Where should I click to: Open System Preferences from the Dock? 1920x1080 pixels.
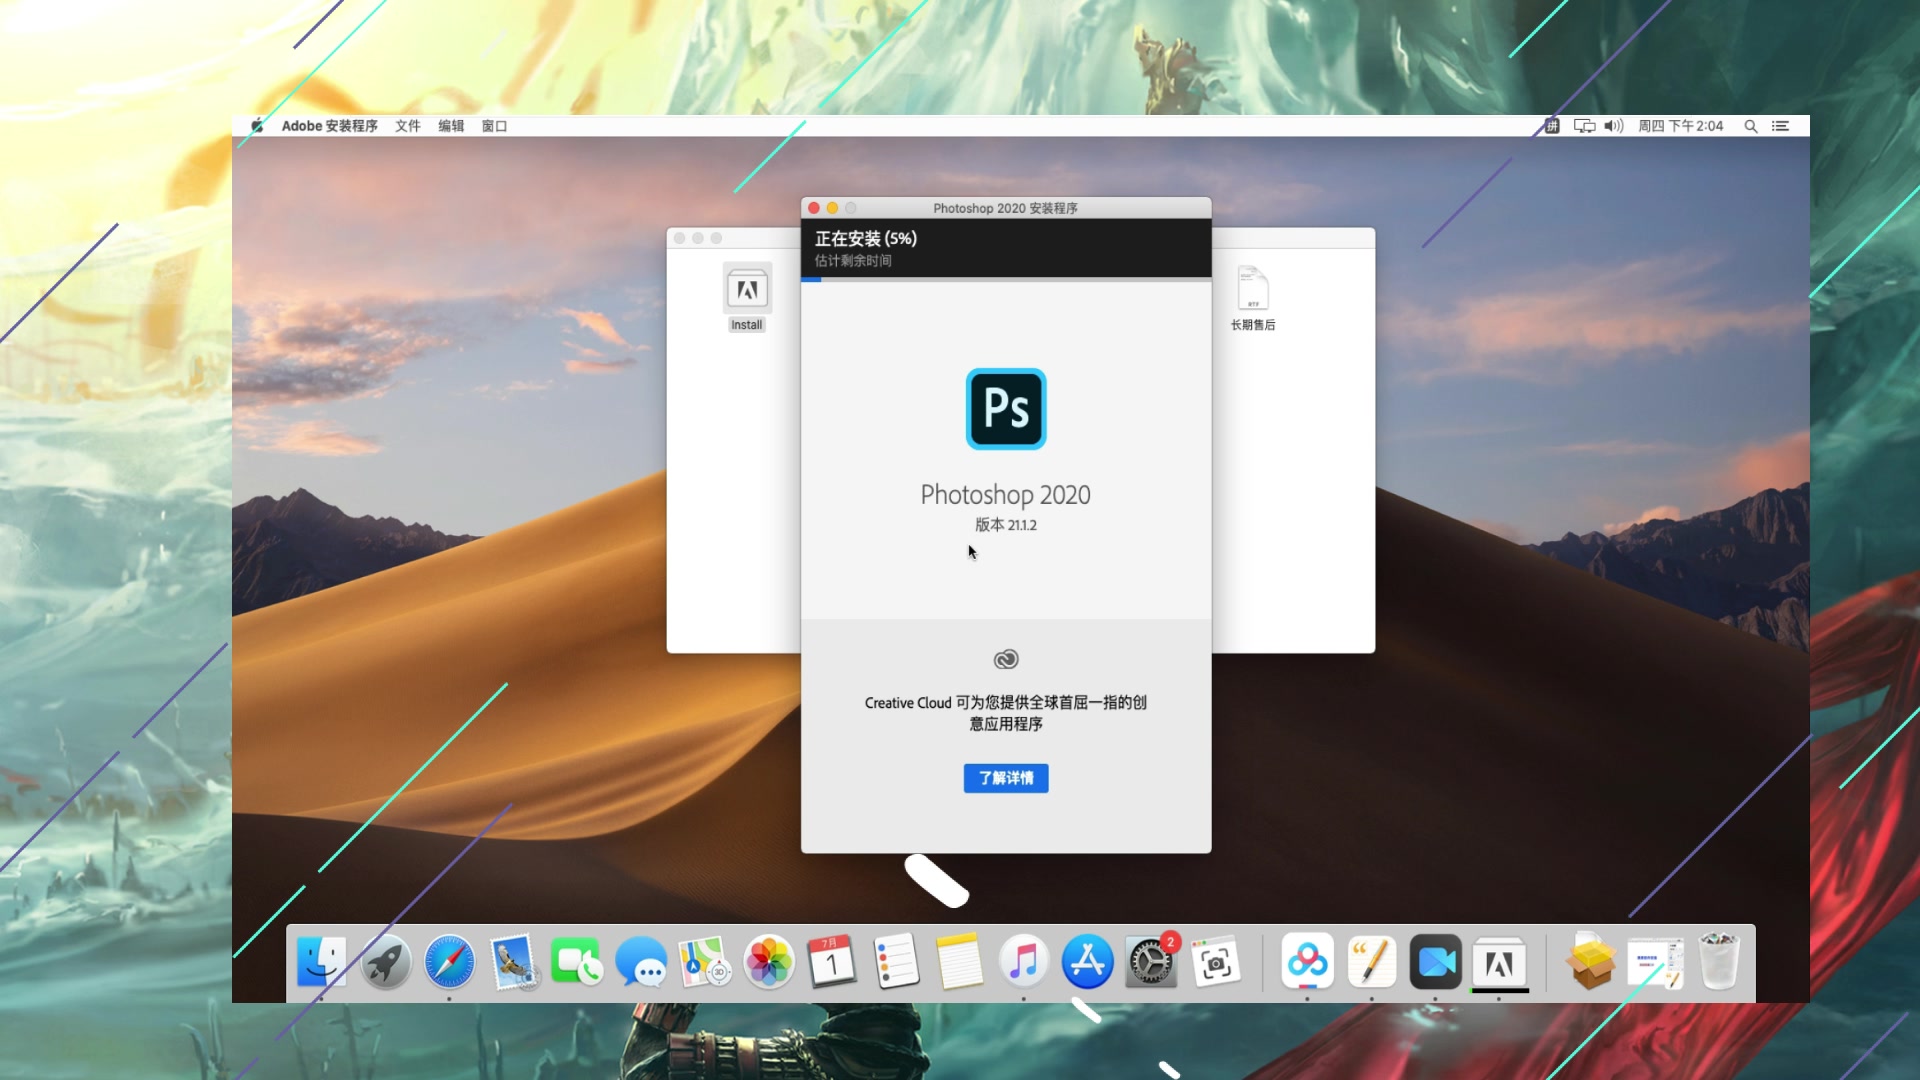tap(1151, 962)
